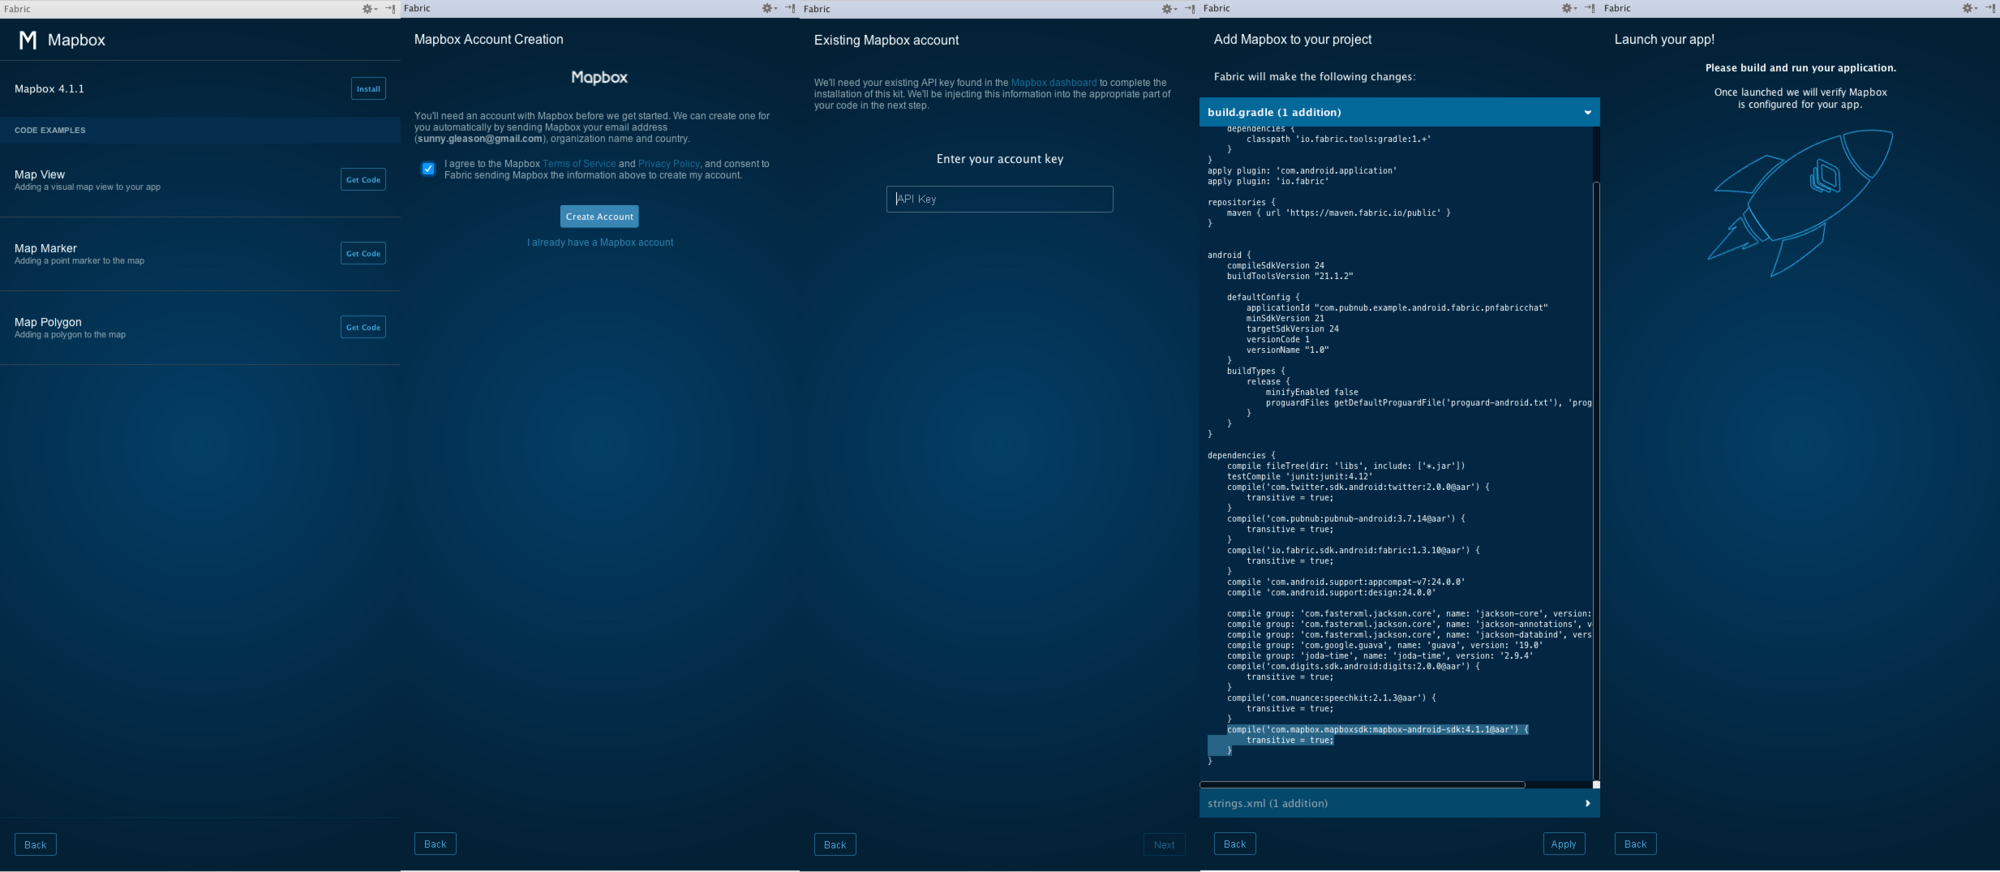
Task: Open gear settings above Add Mapbox to your project
Action: coord(1567,8)
